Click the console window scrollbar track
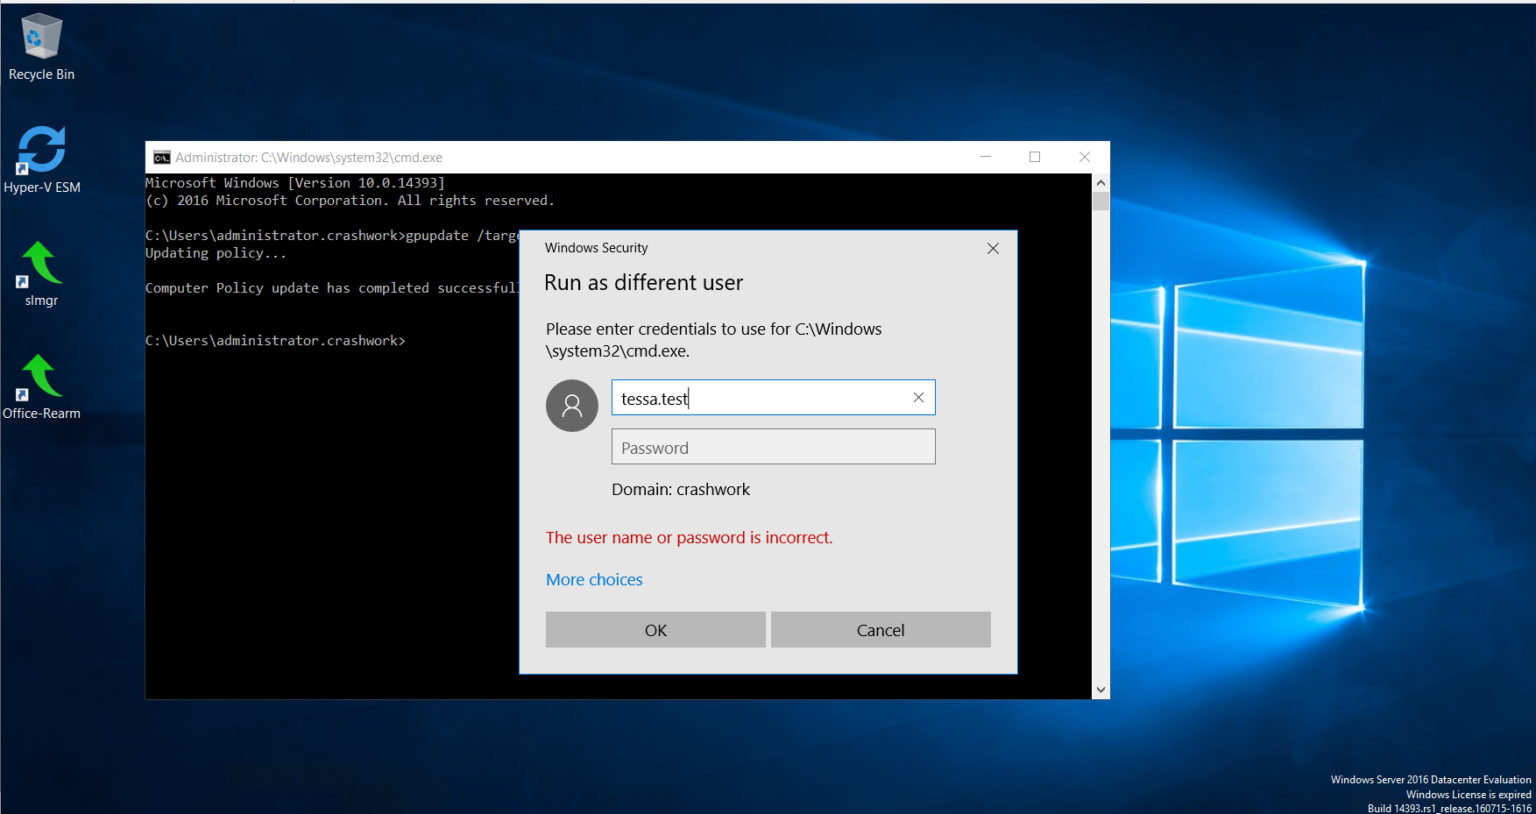This screenshot has height=814, width=1536. point(1100,450)
